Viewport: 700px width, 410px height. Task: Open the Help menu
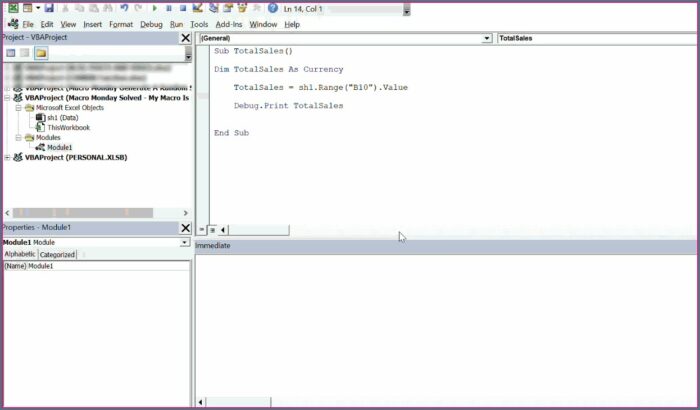point(292,25)
